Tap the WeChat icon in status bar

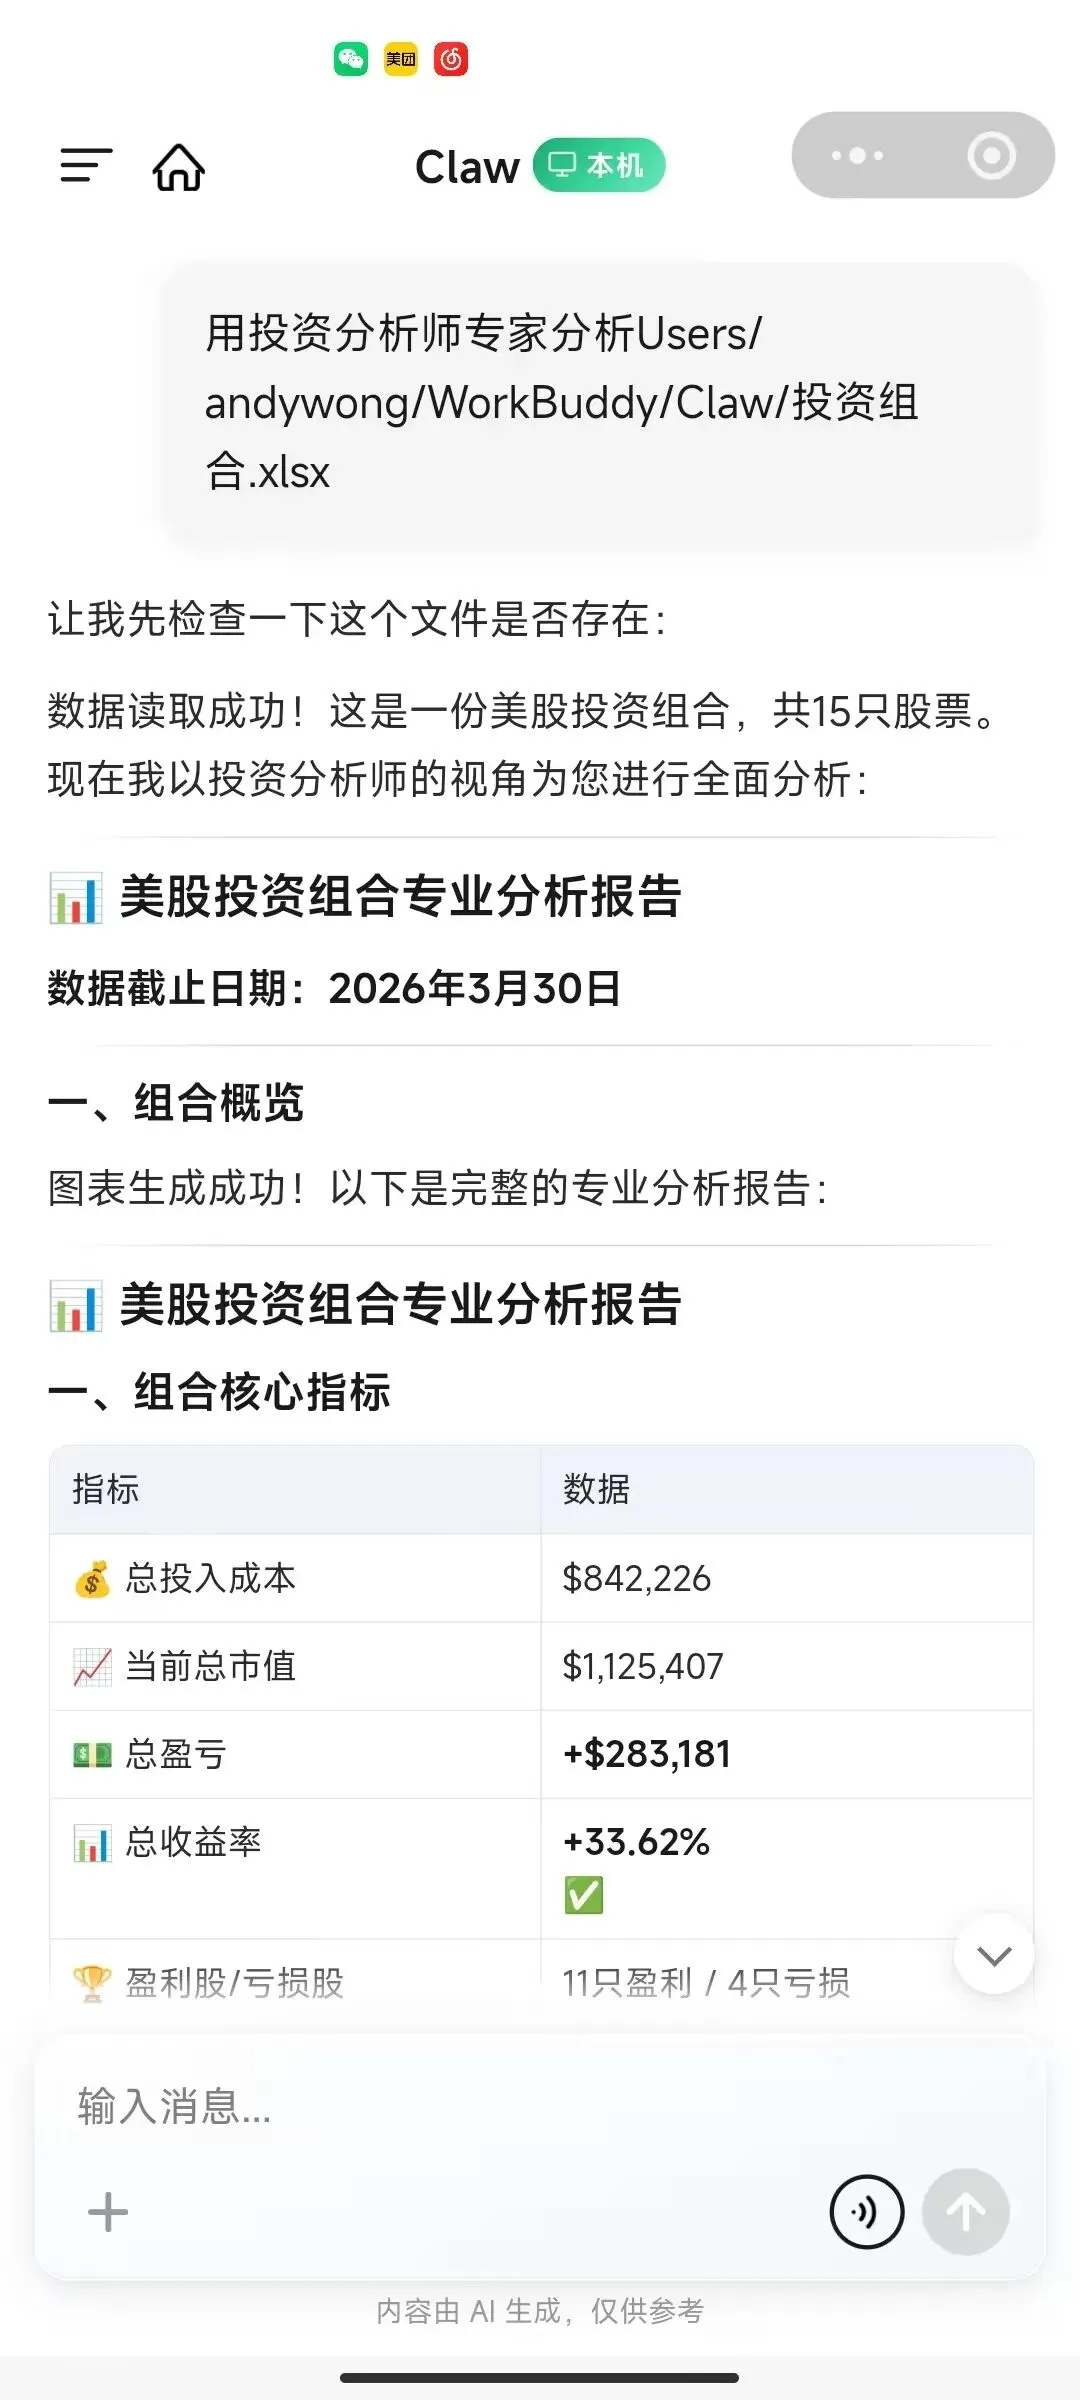tap(351, 60)
